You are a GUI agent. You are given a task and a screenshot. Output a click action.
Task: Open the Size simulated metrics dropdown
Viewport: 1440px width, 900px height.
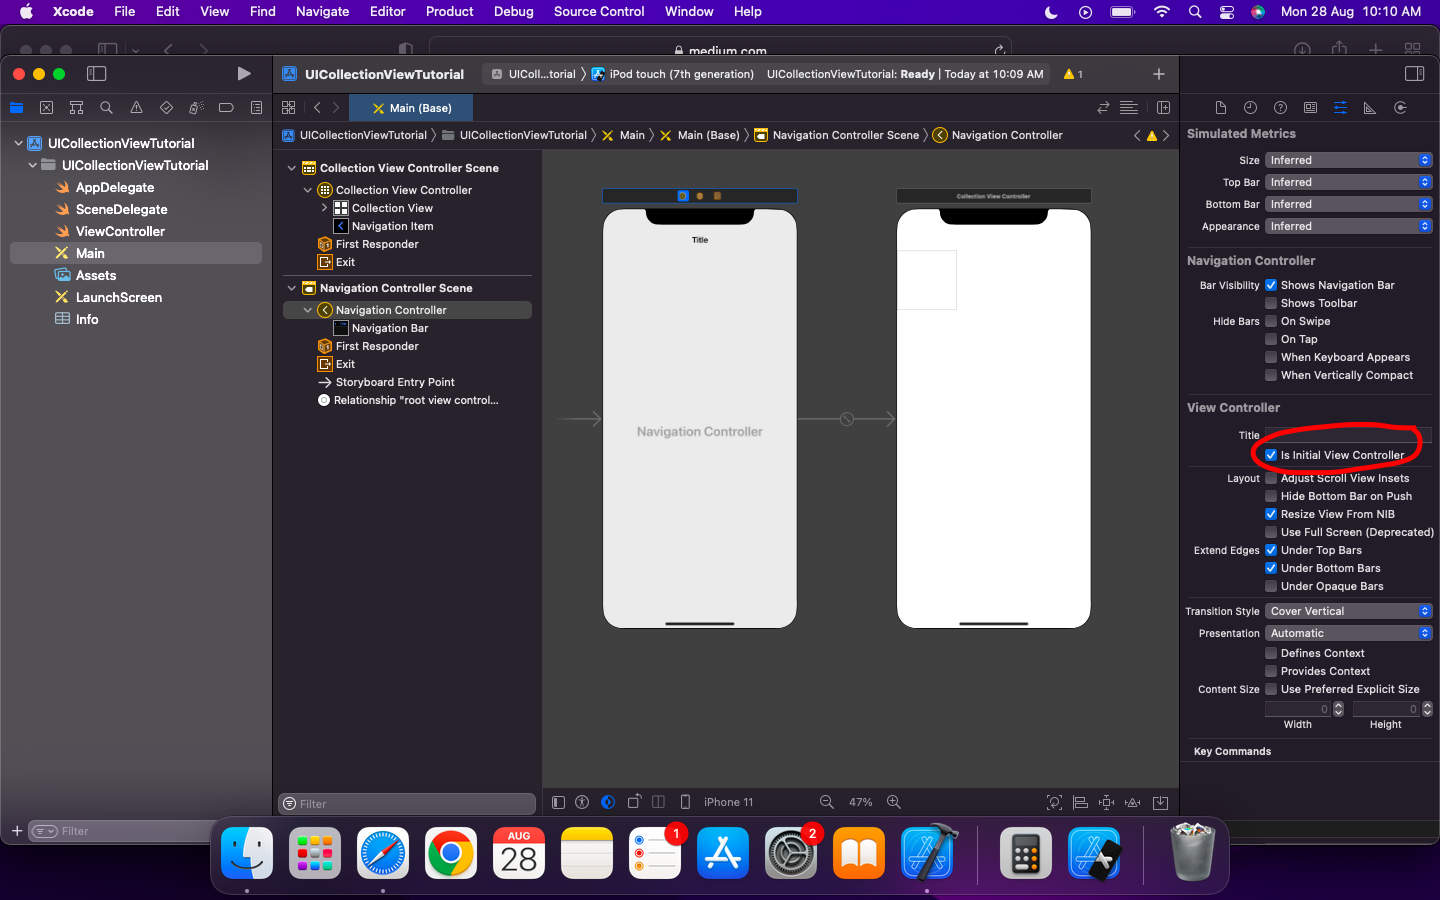point(1348,160)
